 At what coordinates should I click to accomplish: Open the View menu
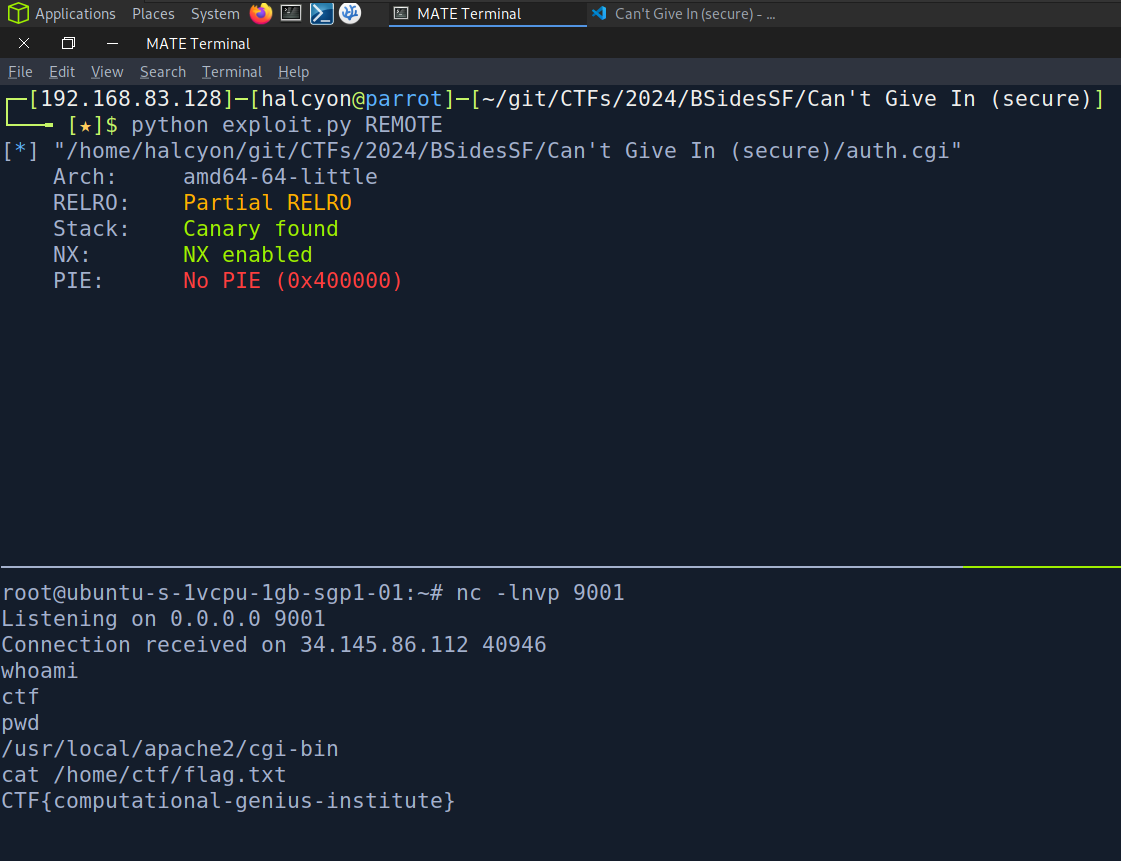point(107,72)
